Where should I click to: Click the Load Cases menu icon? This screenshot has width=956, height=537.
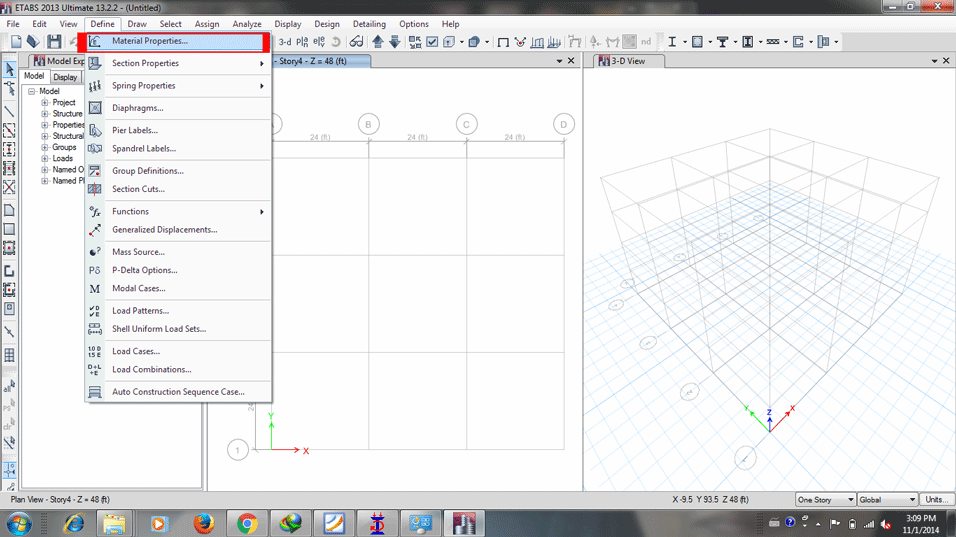click(x=95, y=352)
